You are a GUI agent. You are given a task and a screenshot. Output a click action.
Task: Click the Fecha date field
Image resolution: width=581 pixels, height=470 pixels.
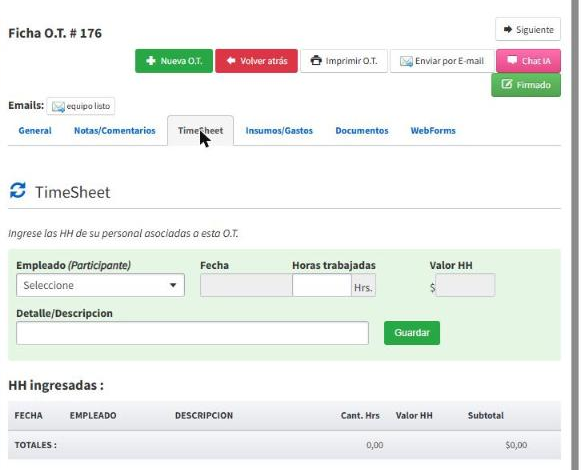coord(246,285)
